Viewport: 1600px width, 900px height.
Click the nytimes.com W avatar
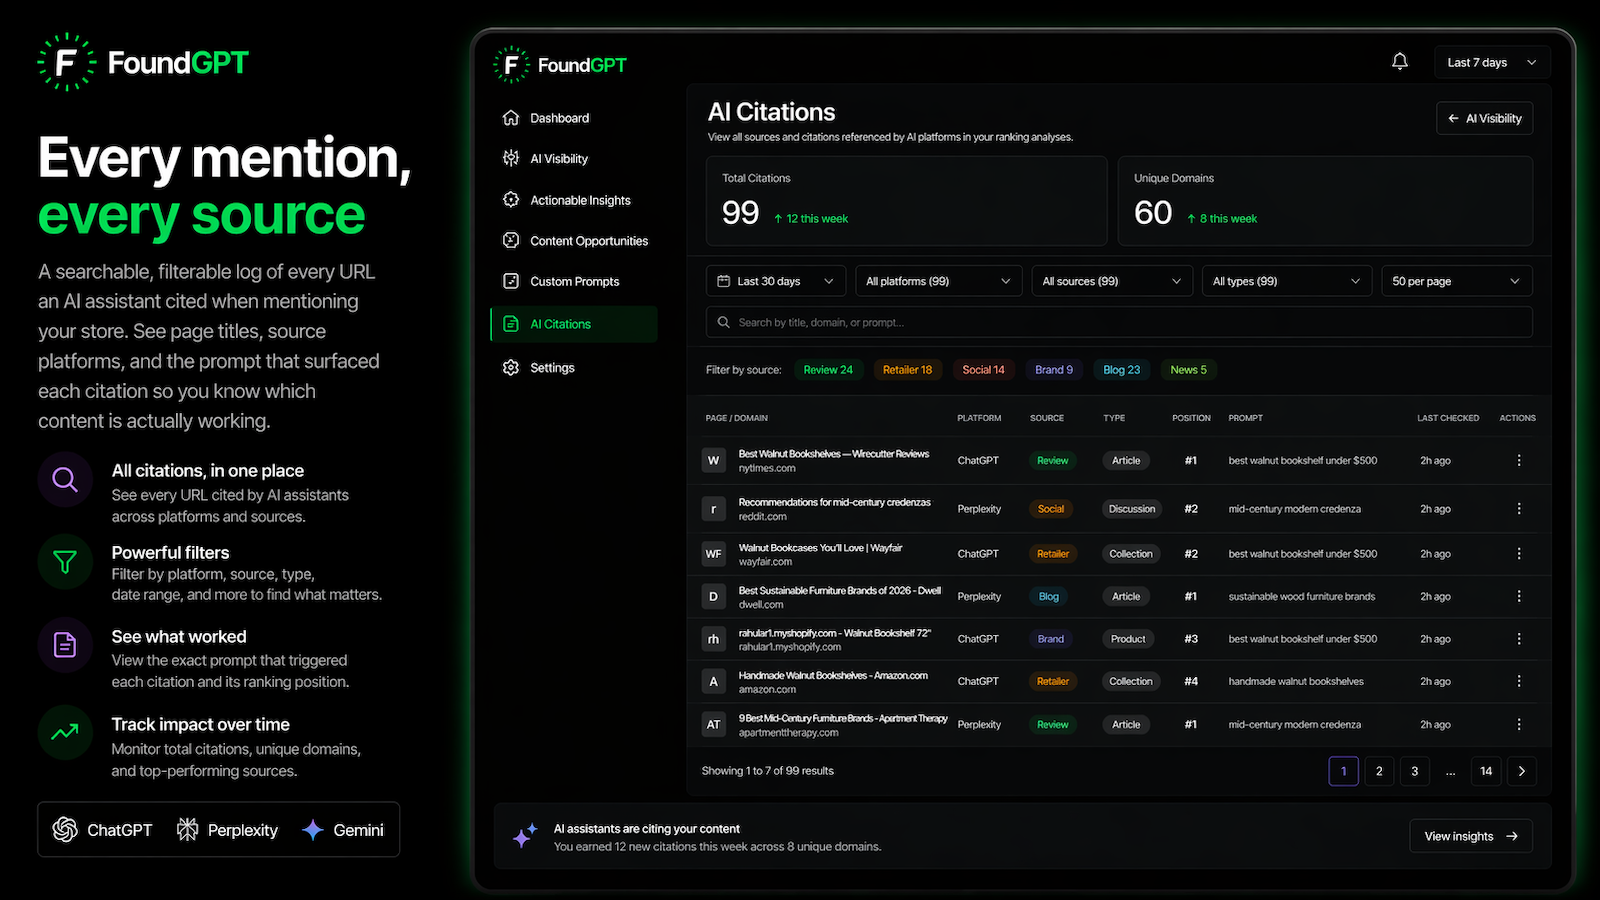(x=713, y=461)
